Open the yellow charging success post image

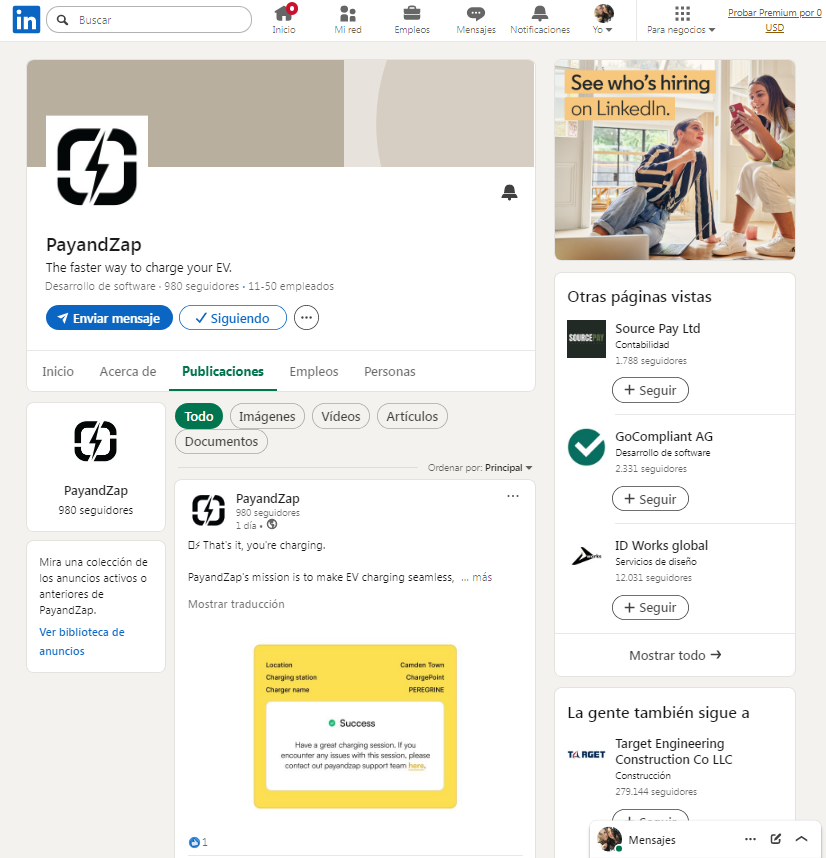[355, 726]
